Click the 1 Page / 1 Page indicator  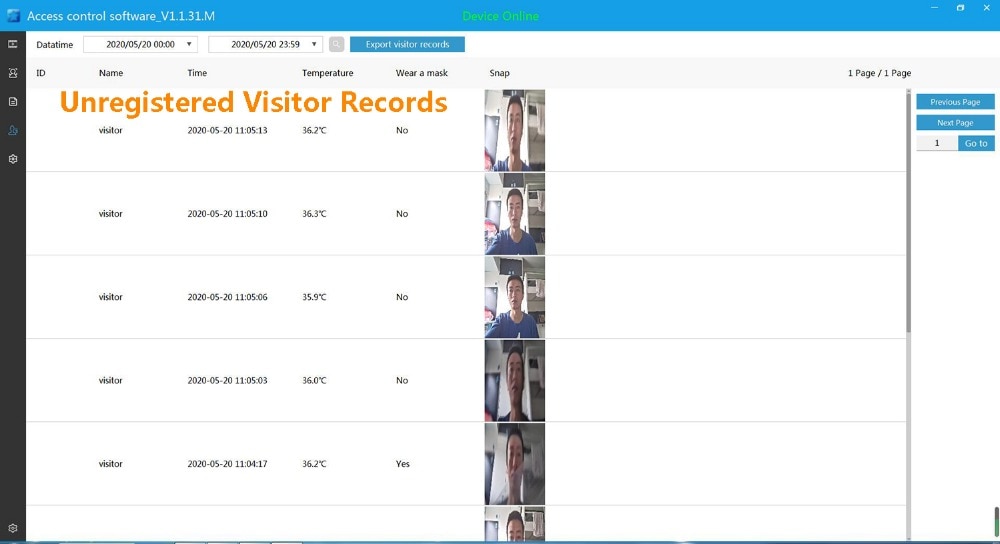coord(879,73)
